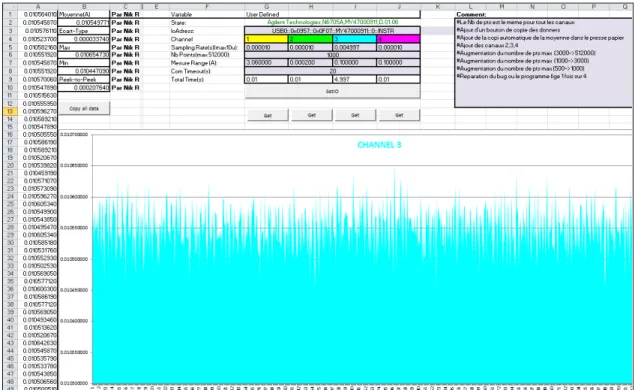Select the Com Timeout cell containing 20
Screen dimensions: 635x390
[x=332, y=71]
